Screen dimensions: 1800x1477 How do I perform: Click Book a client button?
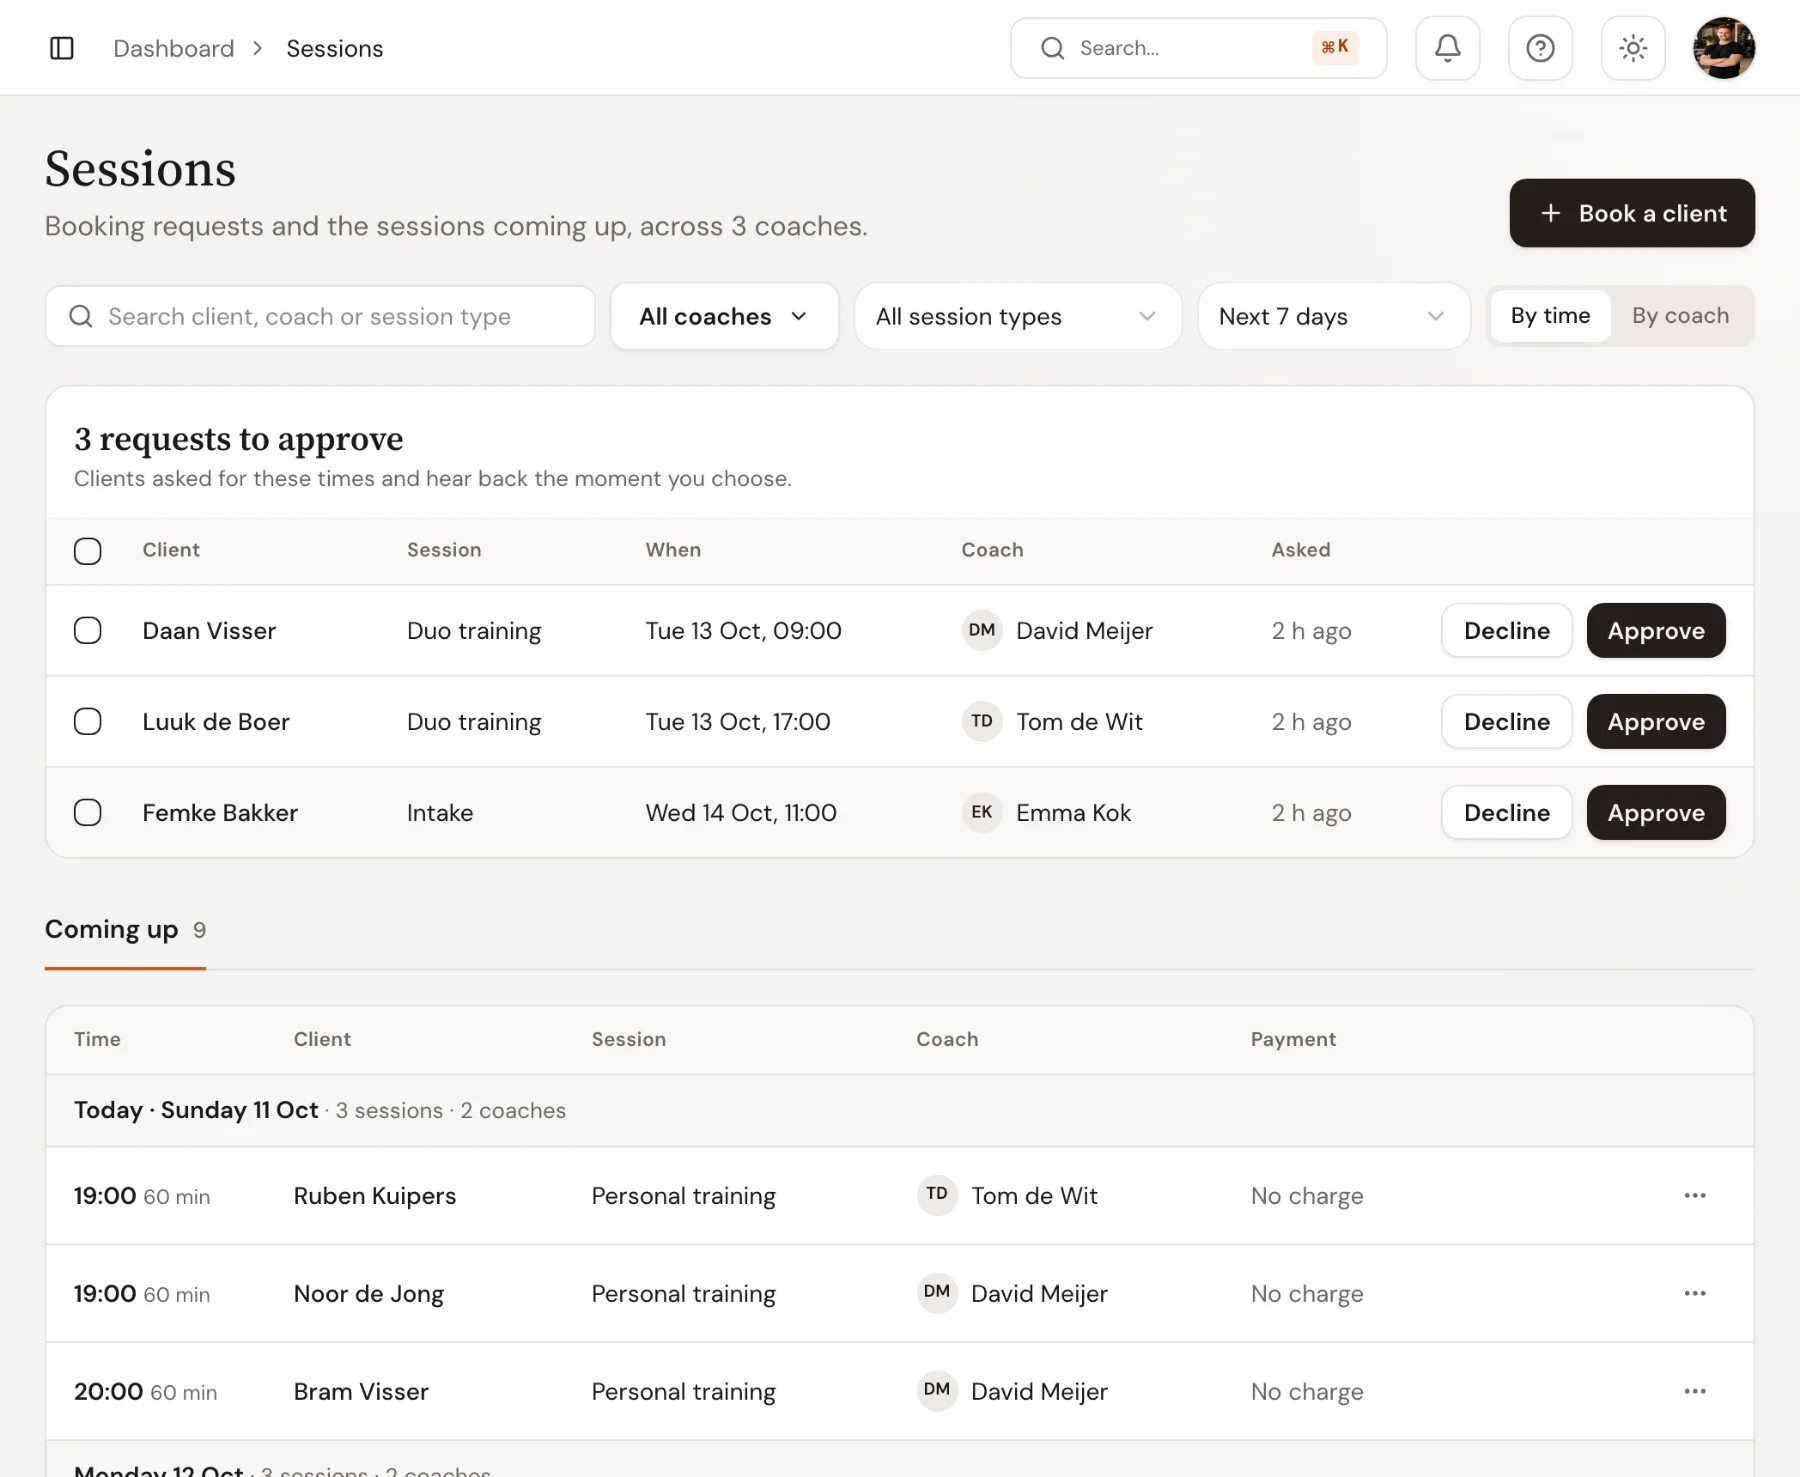pos(1632,213)
